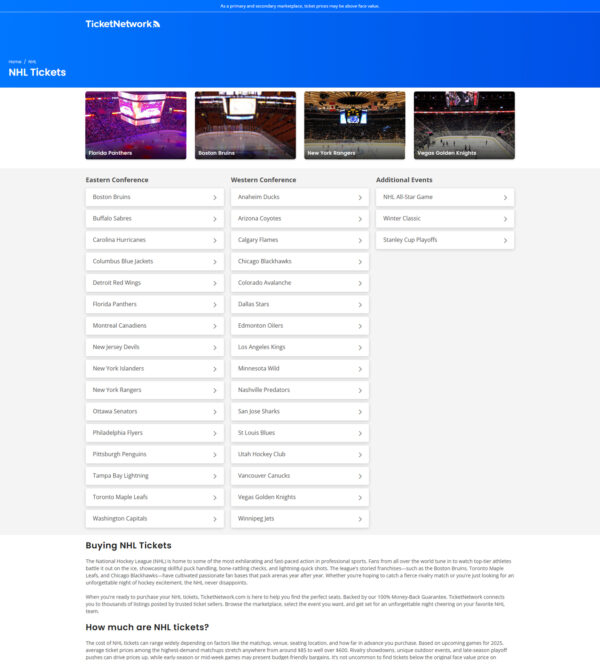Click chevron on Chicago Blackhawks row
The height and width of the screenshot is (667, 600).
pyautogui.click(x=360, y=262)
